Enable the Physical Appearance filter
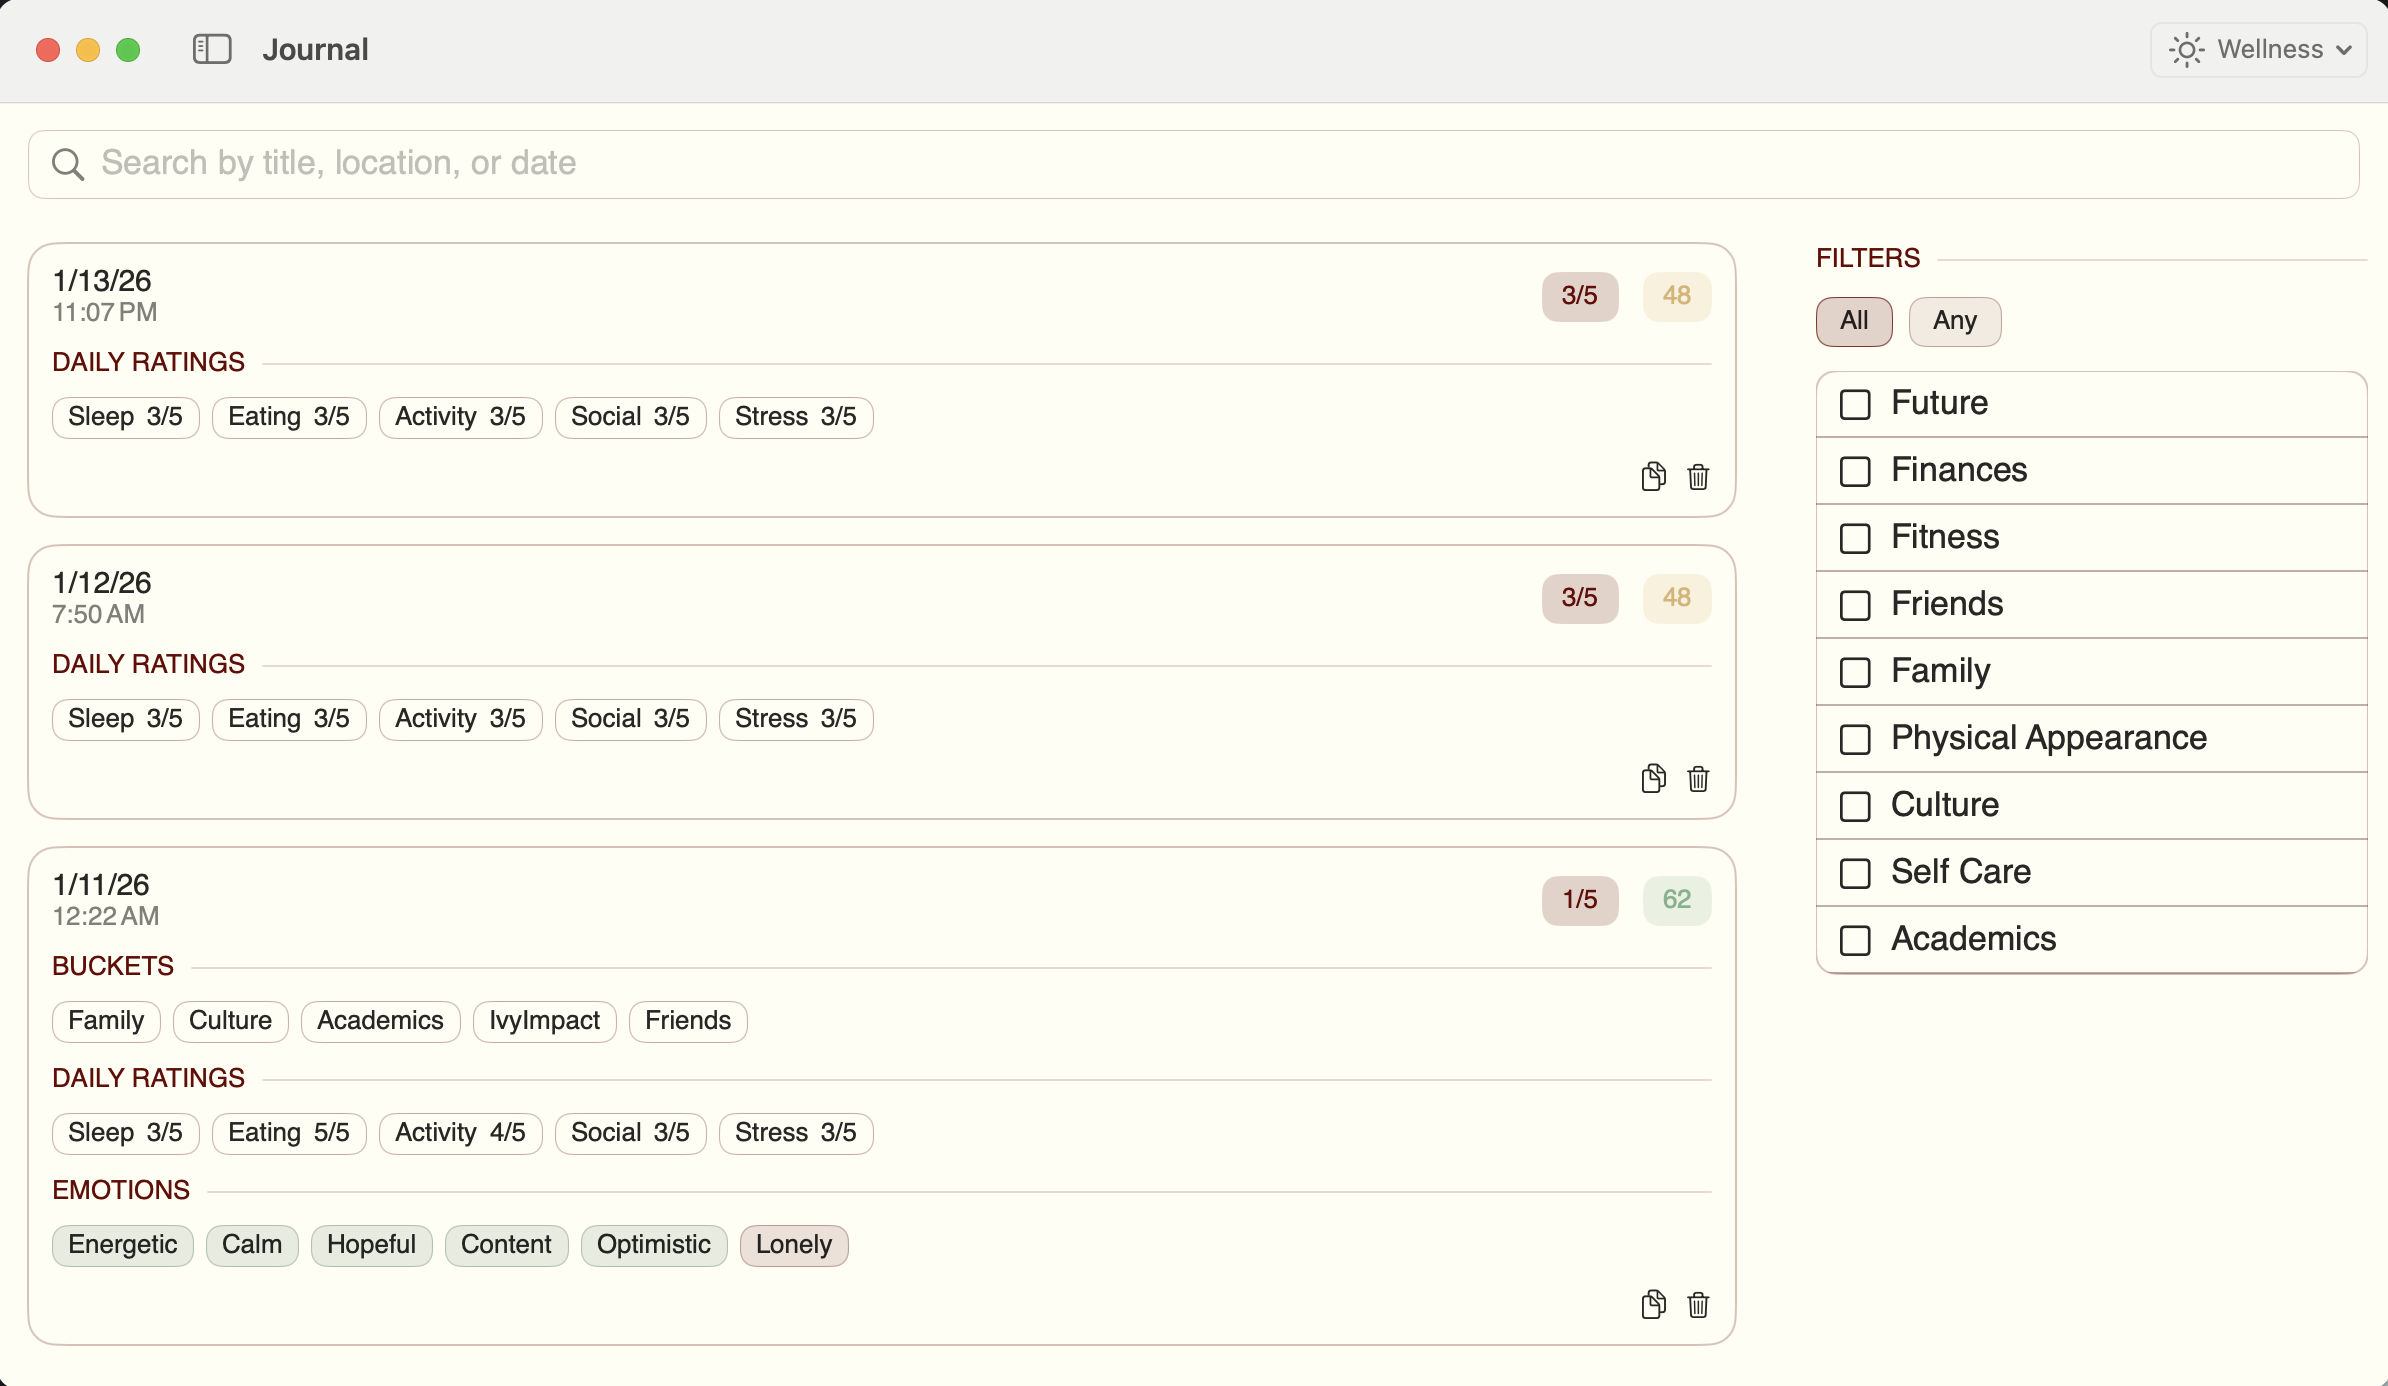Viewport: 2388px width, 1386px height. point(1854,739)
